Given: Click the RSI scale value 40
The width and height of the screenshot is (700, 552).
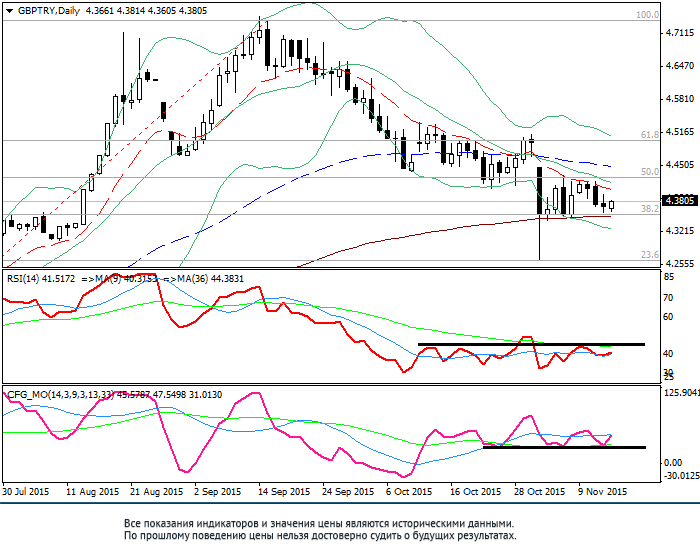Looking at the screenshot, I should 669,354.
